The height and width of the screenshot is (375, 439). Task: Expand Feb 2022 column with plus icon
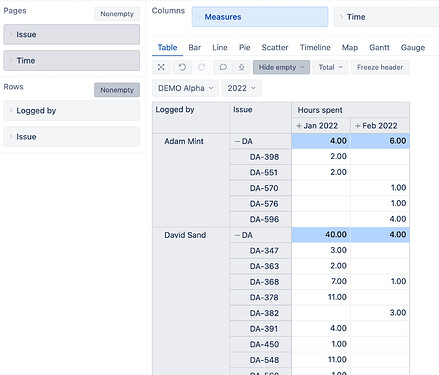pos(358,126)
